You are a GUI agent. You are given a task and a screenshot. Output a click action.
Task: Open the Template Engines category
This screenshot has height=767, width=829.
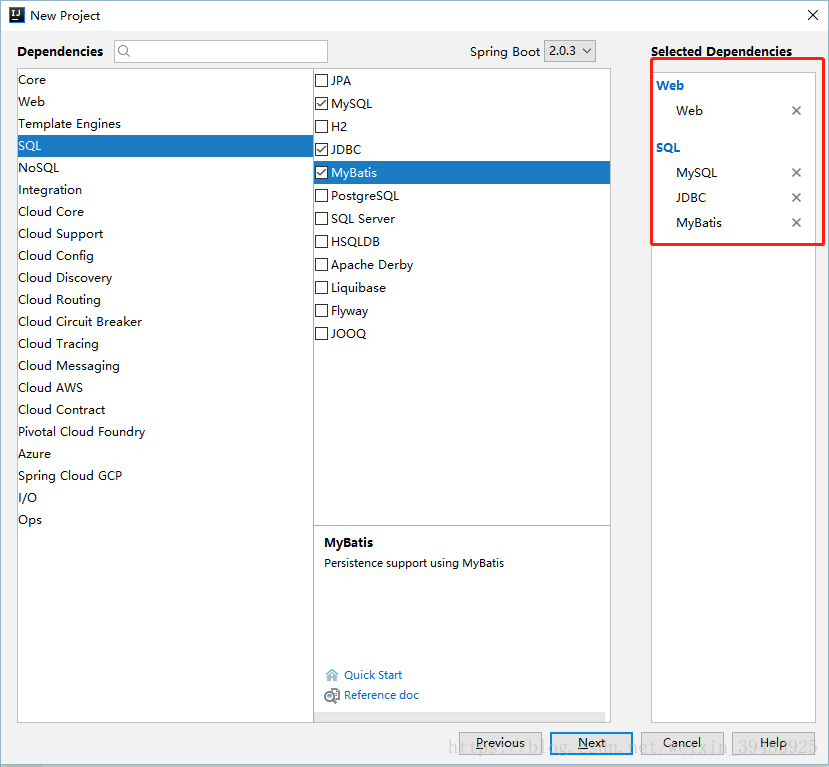(x=165, y=124)
